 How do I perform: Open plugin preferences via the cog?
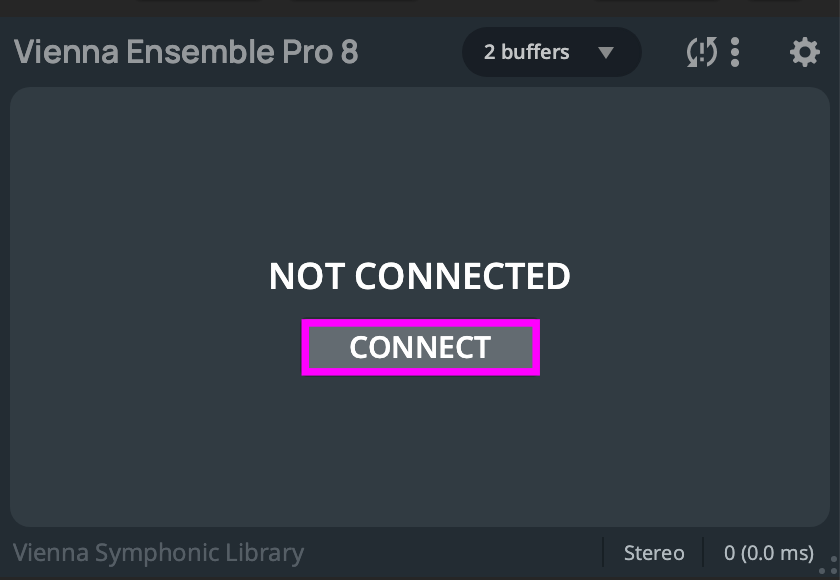pyautogui.click(x=805, y=52)
